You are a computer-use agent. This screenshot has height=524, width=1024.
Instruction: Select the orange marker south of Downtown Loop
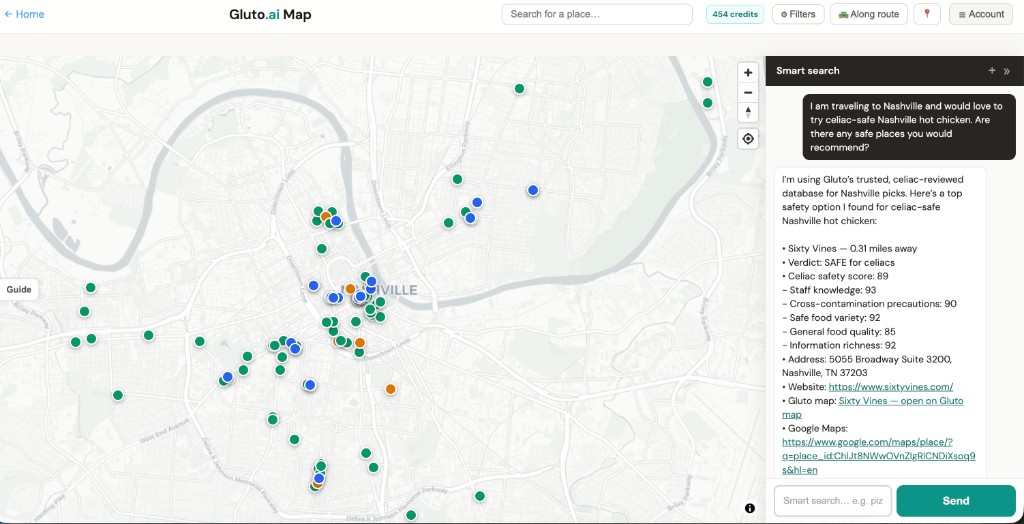pyautogui.click(x=391, y=389)
